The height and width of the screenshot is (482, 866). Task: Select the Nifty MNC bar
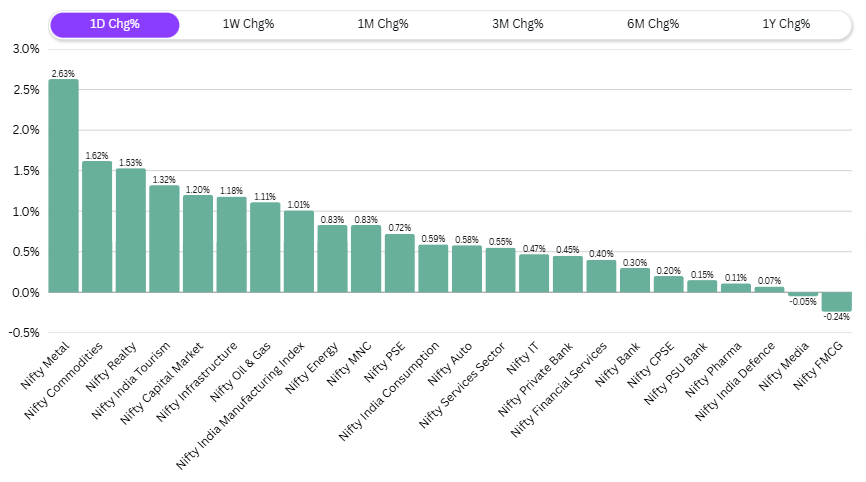coord(366,259)
